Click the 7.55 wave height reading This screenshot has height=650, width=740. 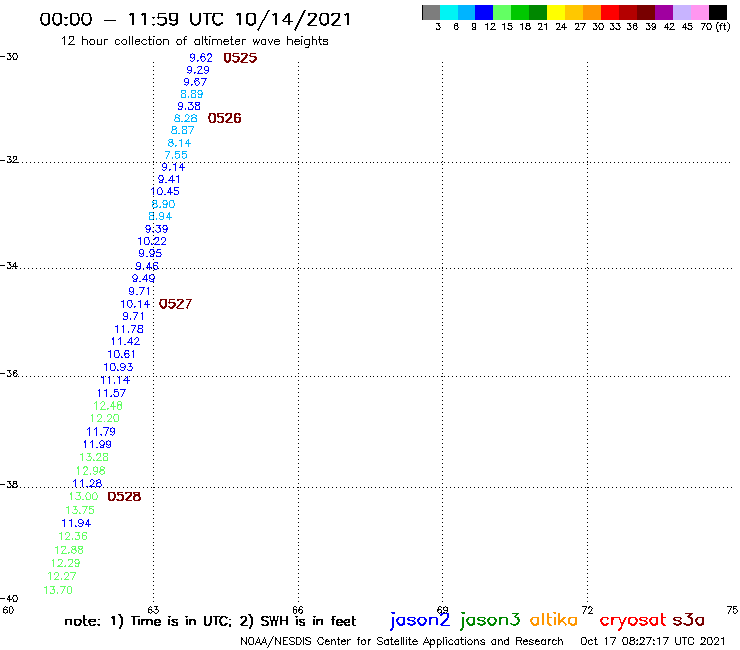[176, 155]
